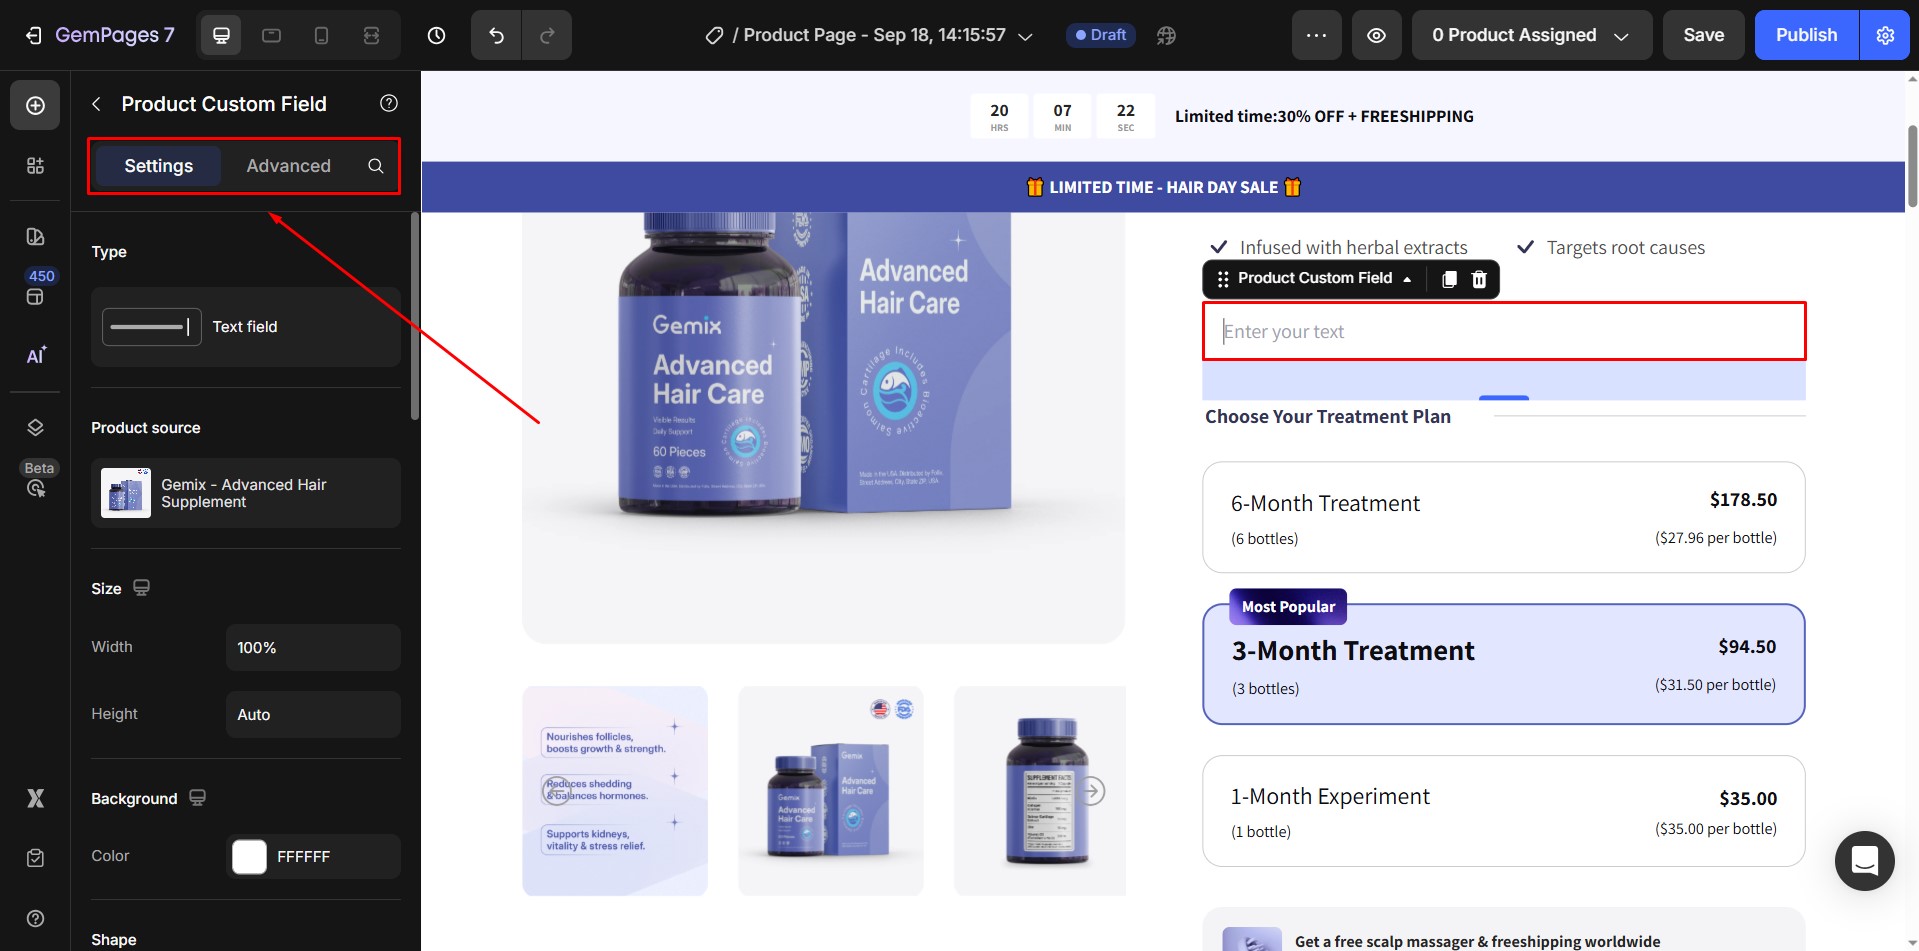Viewport: 1919px width, 951px height.
Task: Toggle device-specific settings for Background
Action: pyautogui.click(x=197, y=798)
